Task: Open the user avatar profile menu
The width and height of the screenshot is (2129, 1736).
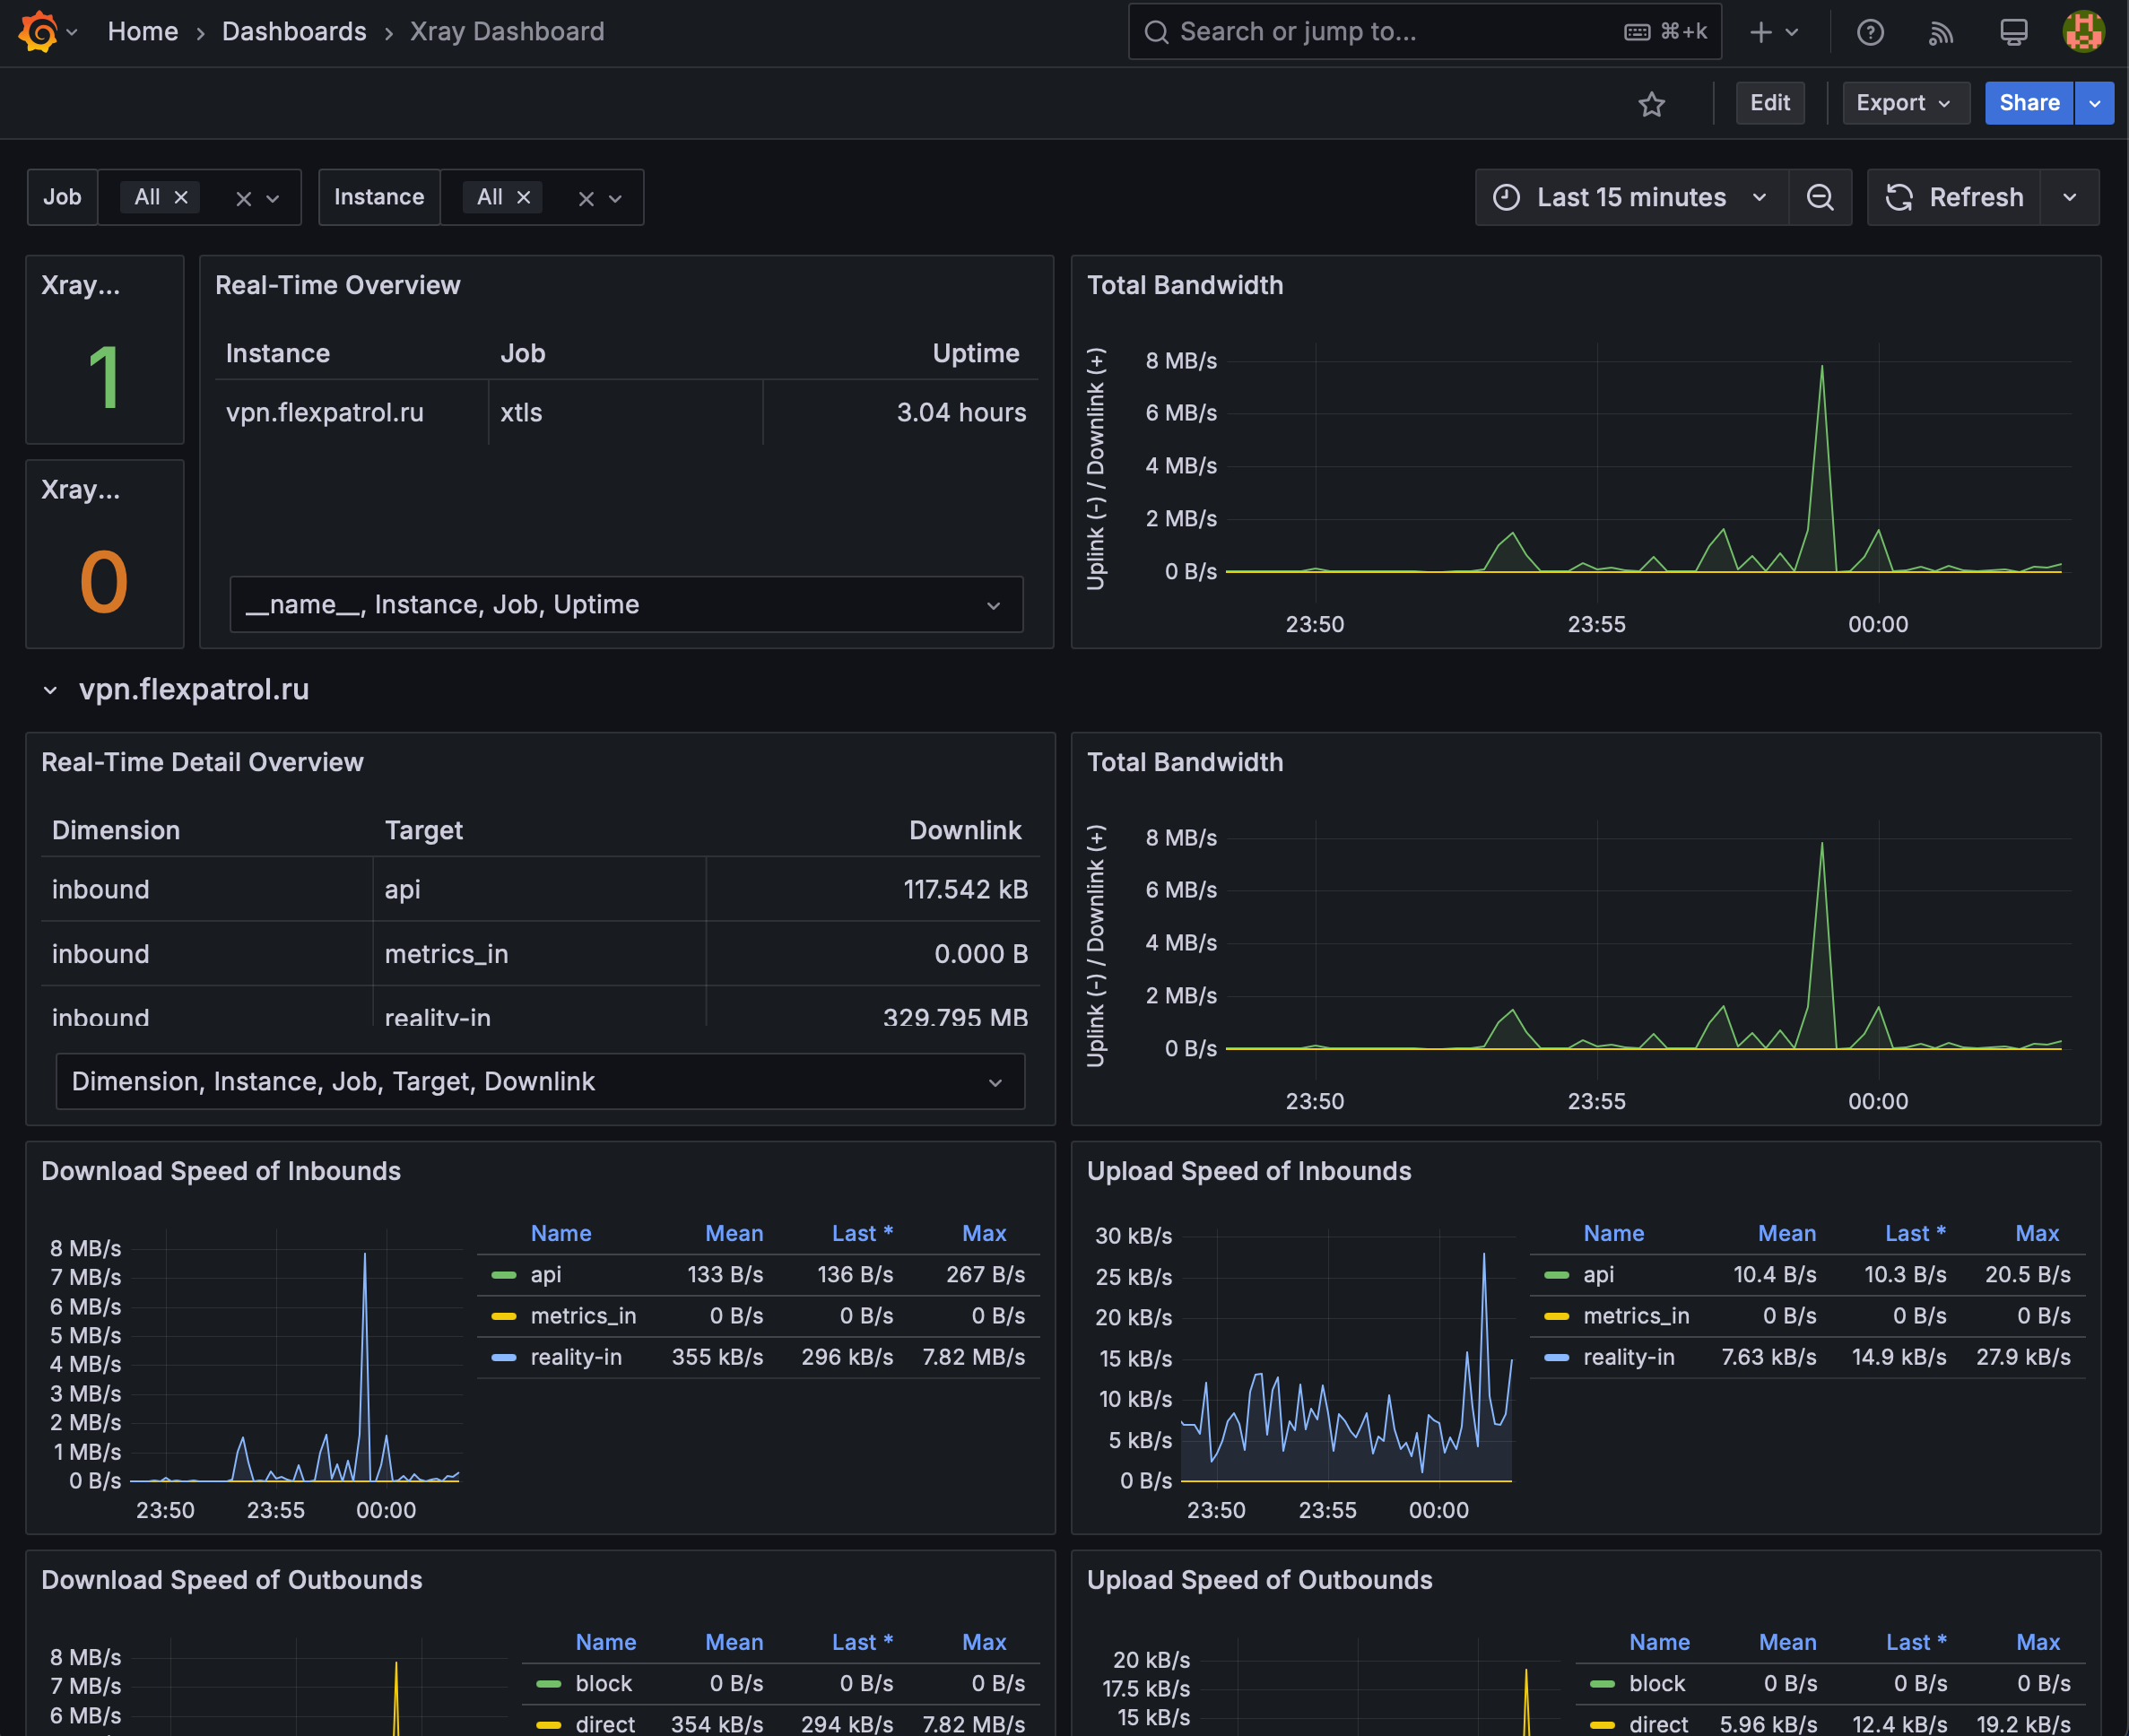Action: pyautogui.click(x=2084, y=32)
